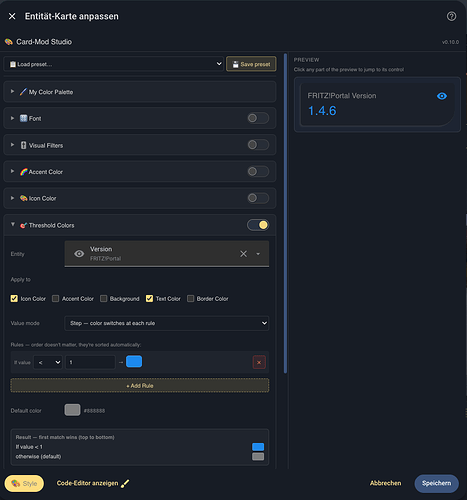Open the rule comparison operator dropdown
Image resolution: width=467 pixels, height=500 pixels.
coord(48,362)
